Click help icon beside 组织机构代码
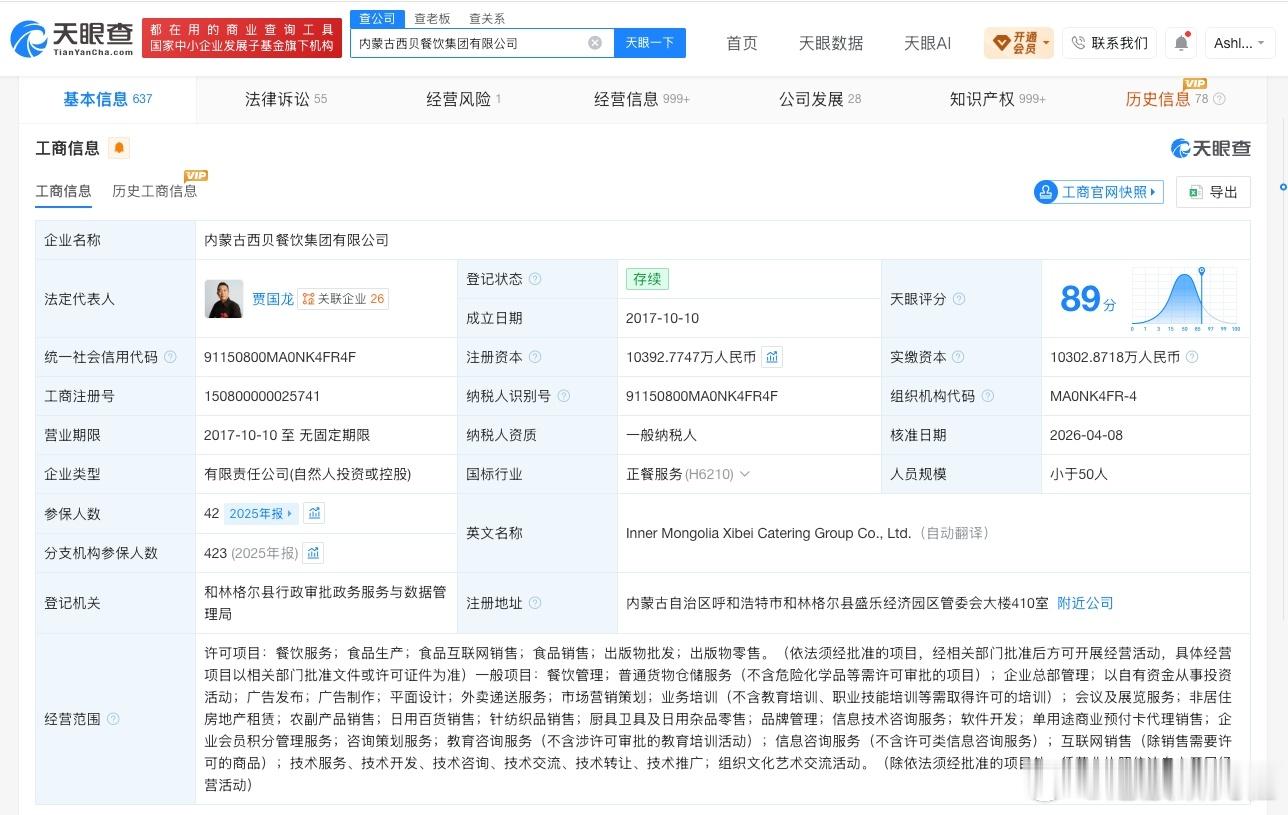1288x815 pixels. click(x=988, y=396)
